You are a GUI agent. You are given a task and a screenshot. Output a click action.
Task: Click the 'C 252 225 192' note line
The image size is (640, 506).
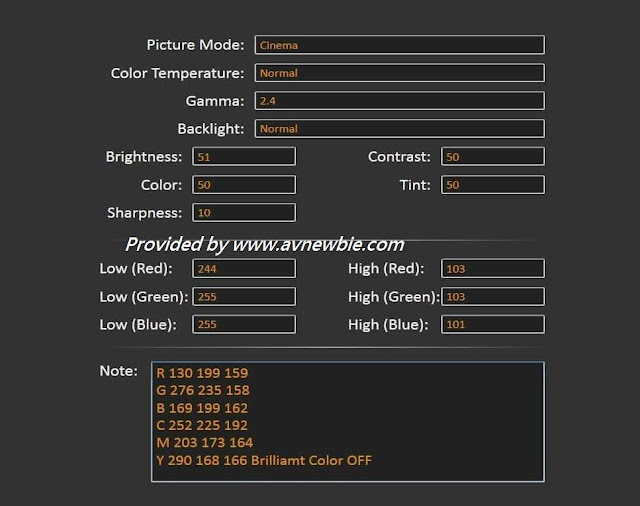point(202,426)
